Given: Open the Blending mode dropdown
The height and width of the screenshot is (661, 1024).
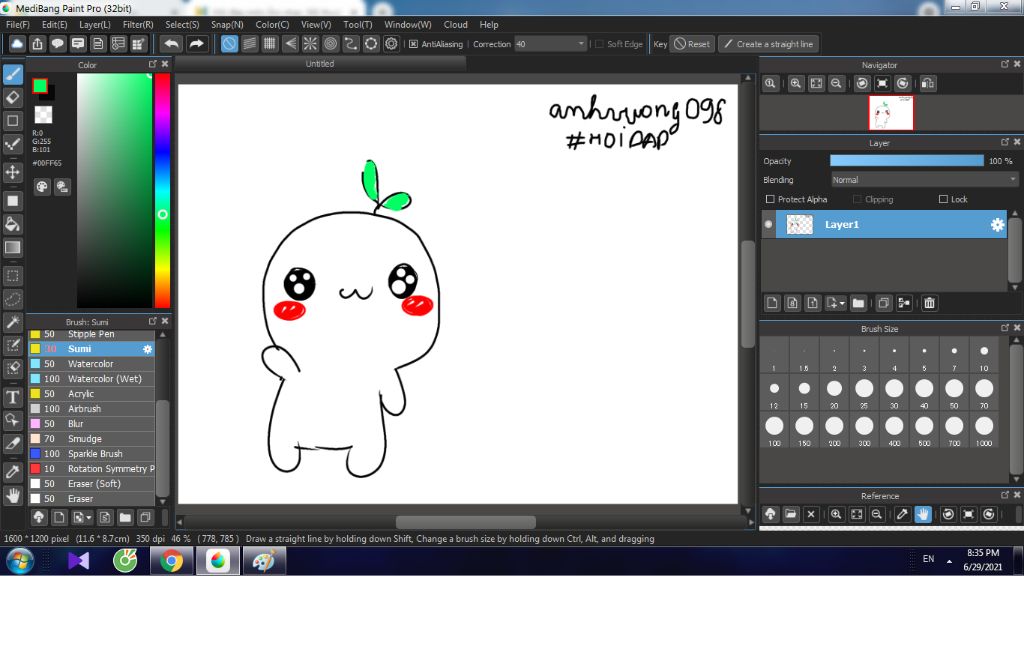Looking at the screenshot, I should point(924,180).
